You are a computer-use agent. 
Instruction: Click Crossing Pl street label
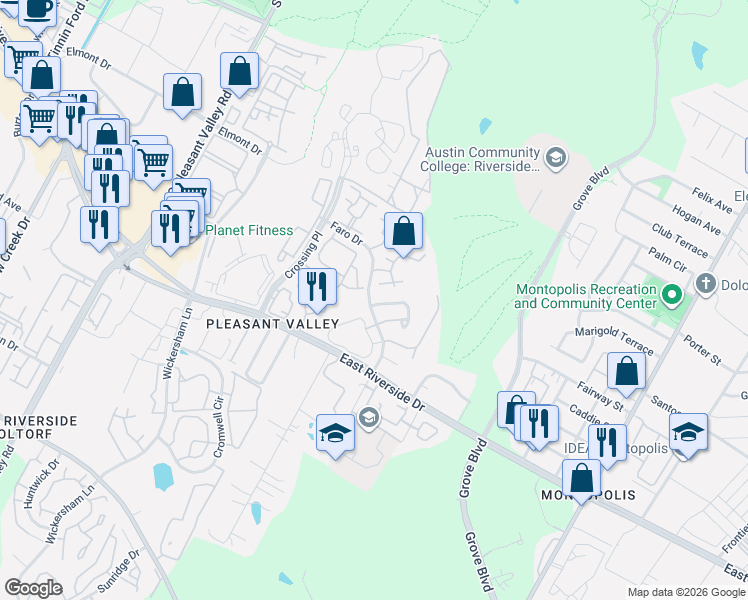click(x=303, y=255)
